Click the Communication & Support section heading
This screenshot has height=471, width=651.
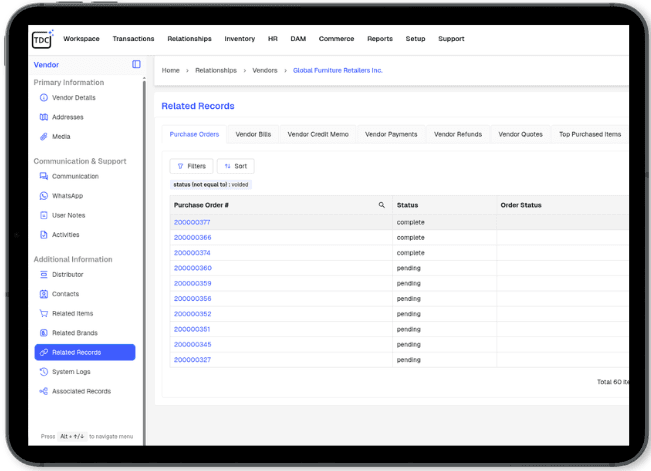(x=80, y=161)
